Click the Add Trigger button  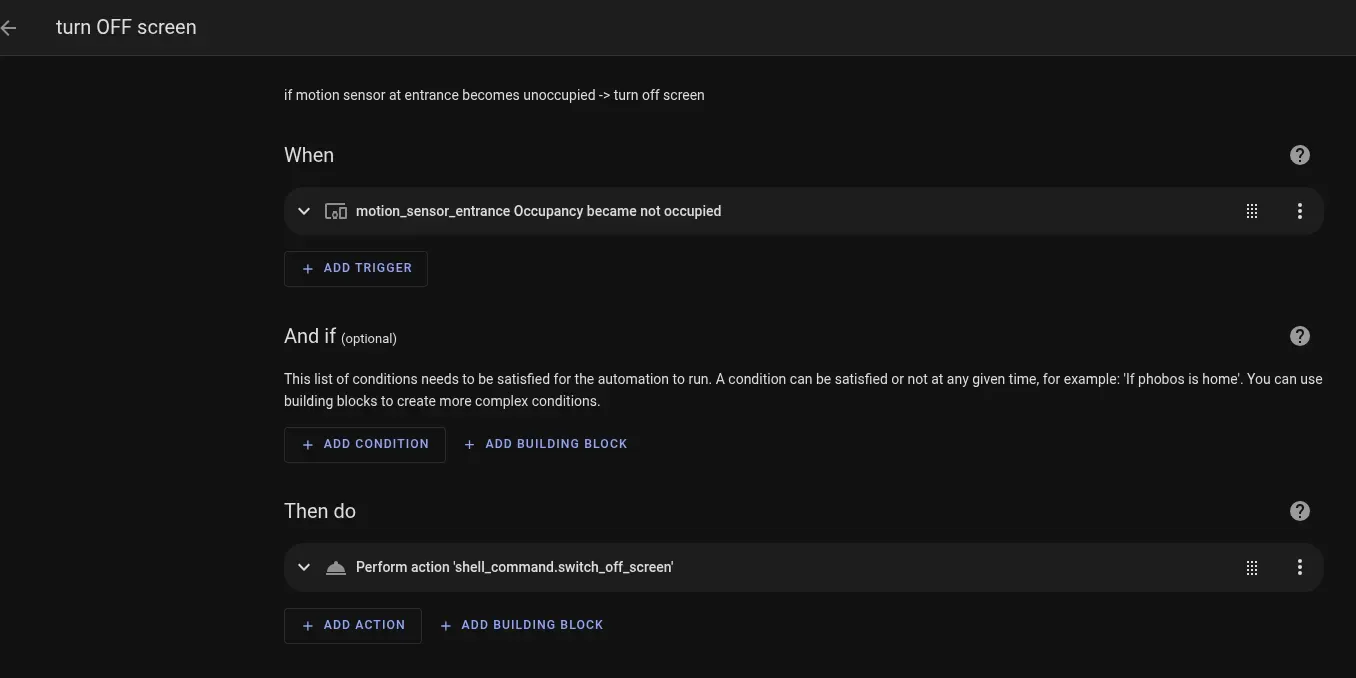pyautogui.click(x=356, y=269)
